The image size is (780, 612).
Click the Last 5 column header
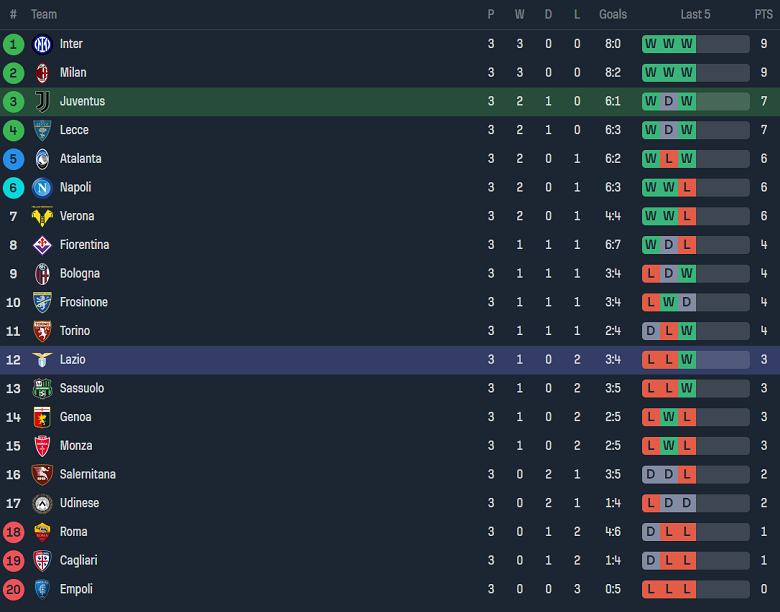click(695, 14)
